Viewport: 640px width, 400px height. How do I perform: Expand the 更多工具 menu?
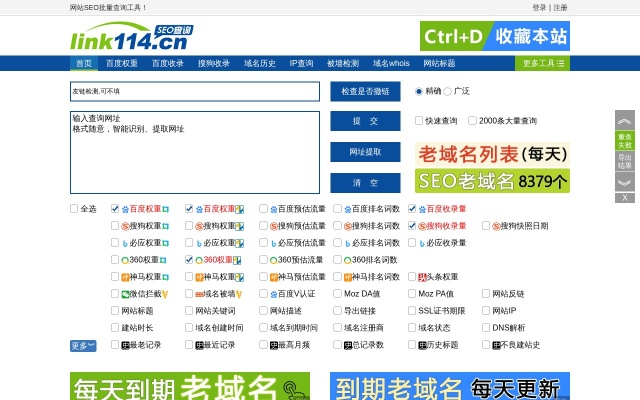tap(544, 63)
